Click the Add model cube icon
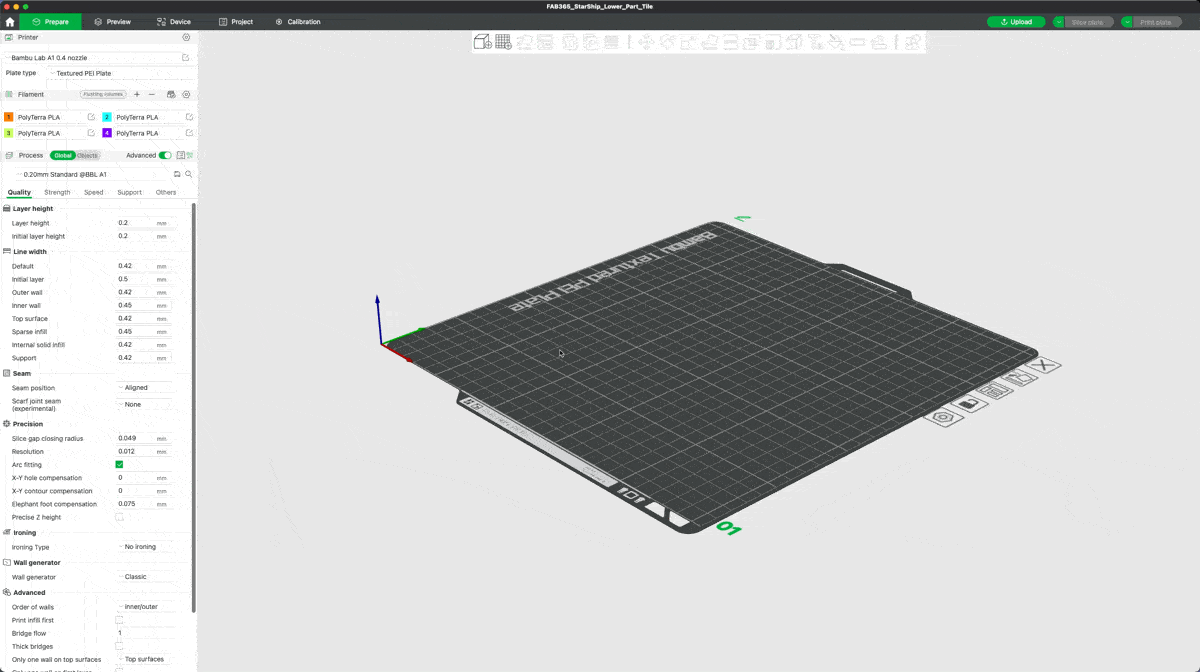Viewport: 1200px width, 672px height. pos(482,42)
